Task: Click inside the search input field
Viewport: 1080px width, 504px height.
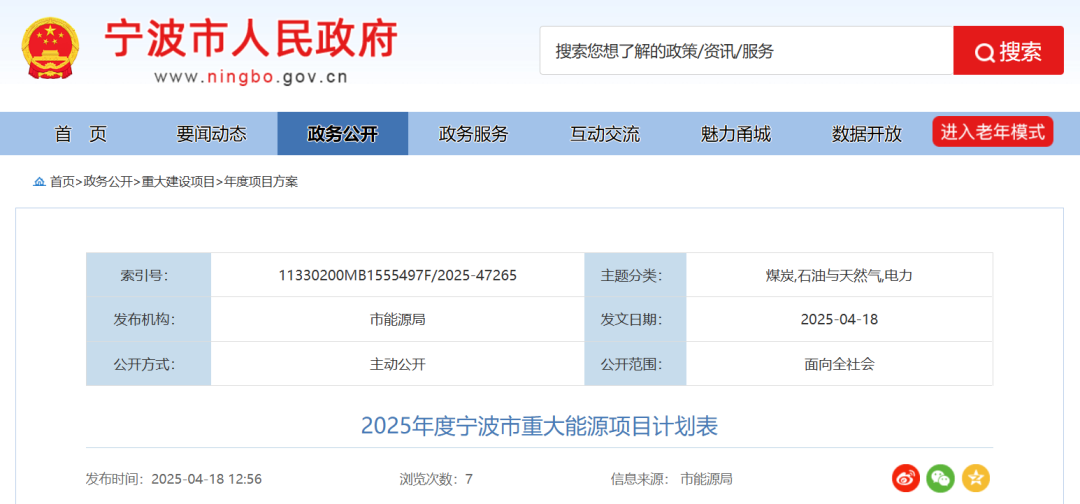Action: point(745,51)
